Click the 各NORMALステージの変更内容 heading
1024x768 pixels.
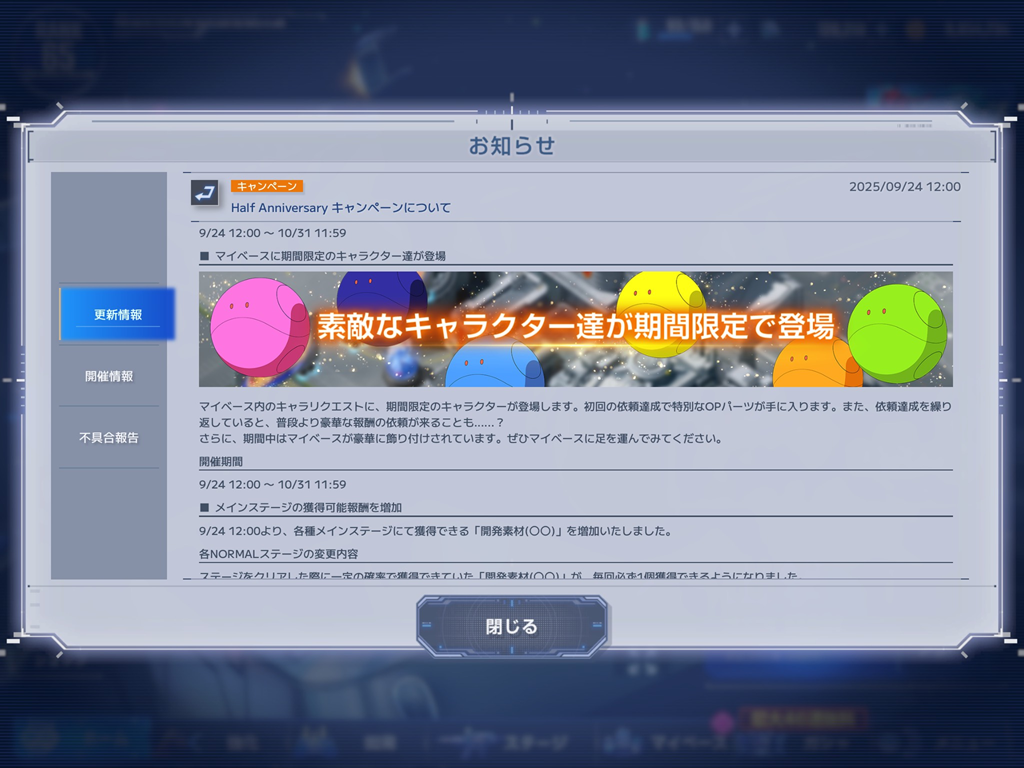tap(278, 553)
